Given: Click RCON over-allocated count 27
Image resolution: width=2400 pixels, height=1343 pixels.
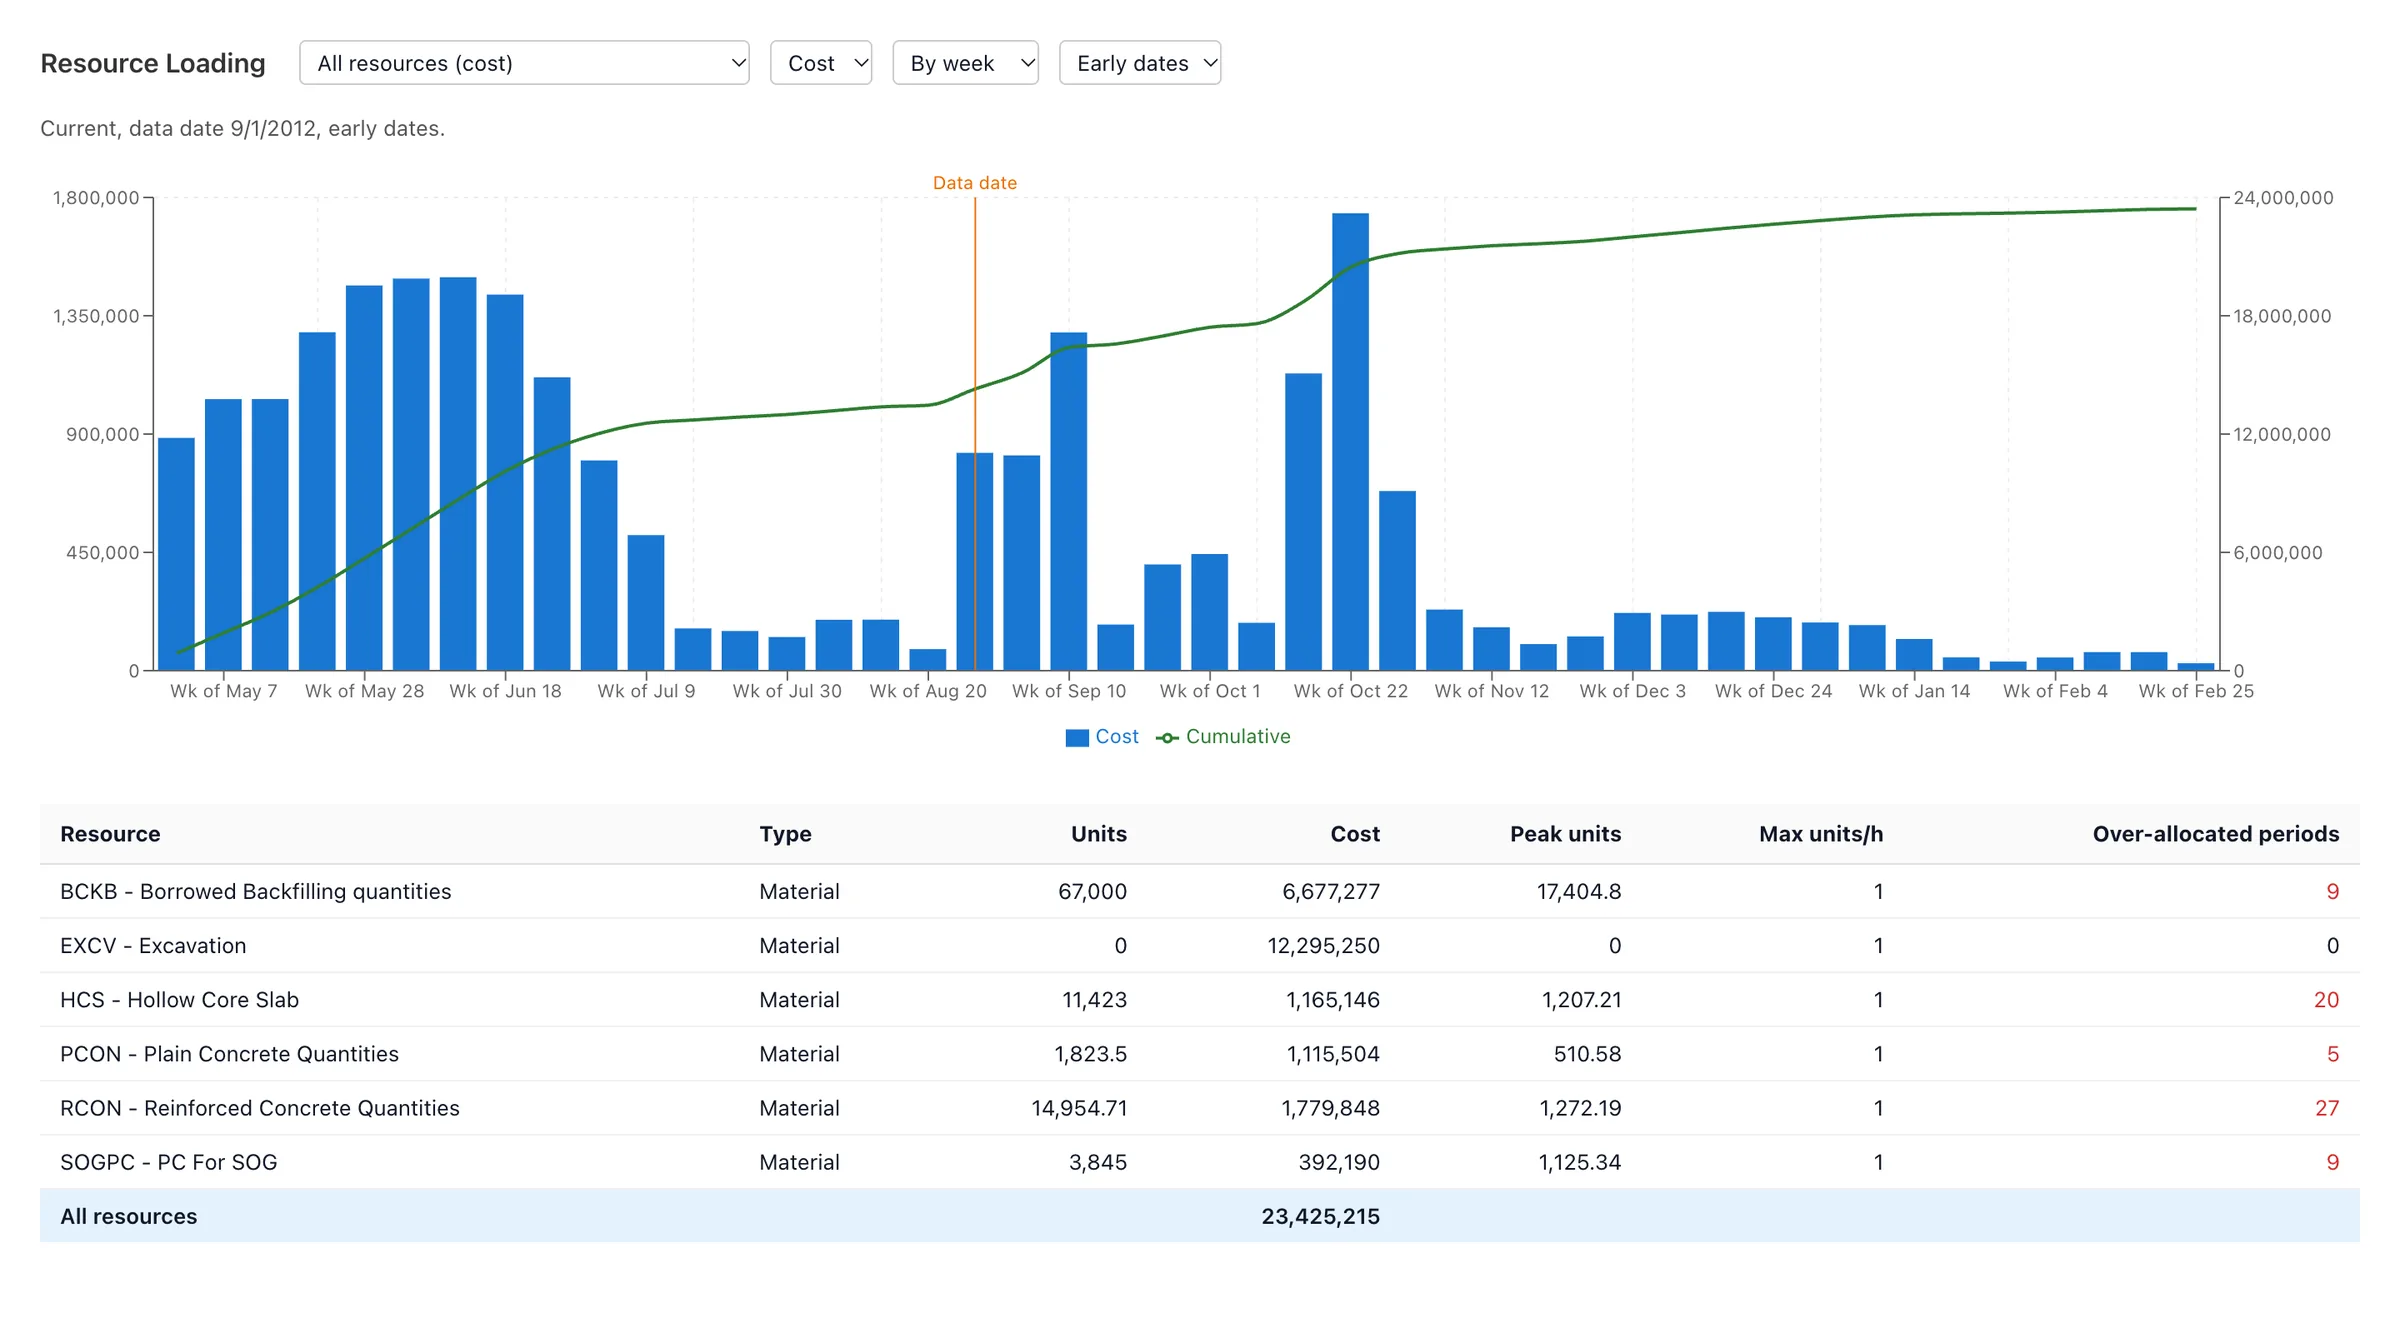Looking at the screenshot, I should tap(2327, 1107).
